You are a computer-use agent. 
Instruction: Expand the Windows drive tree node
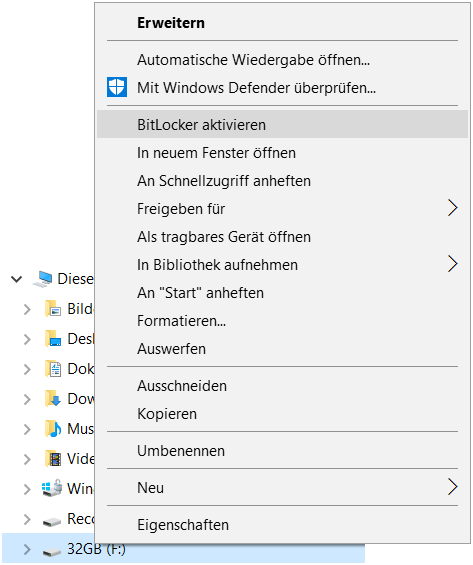coord(27,489)
